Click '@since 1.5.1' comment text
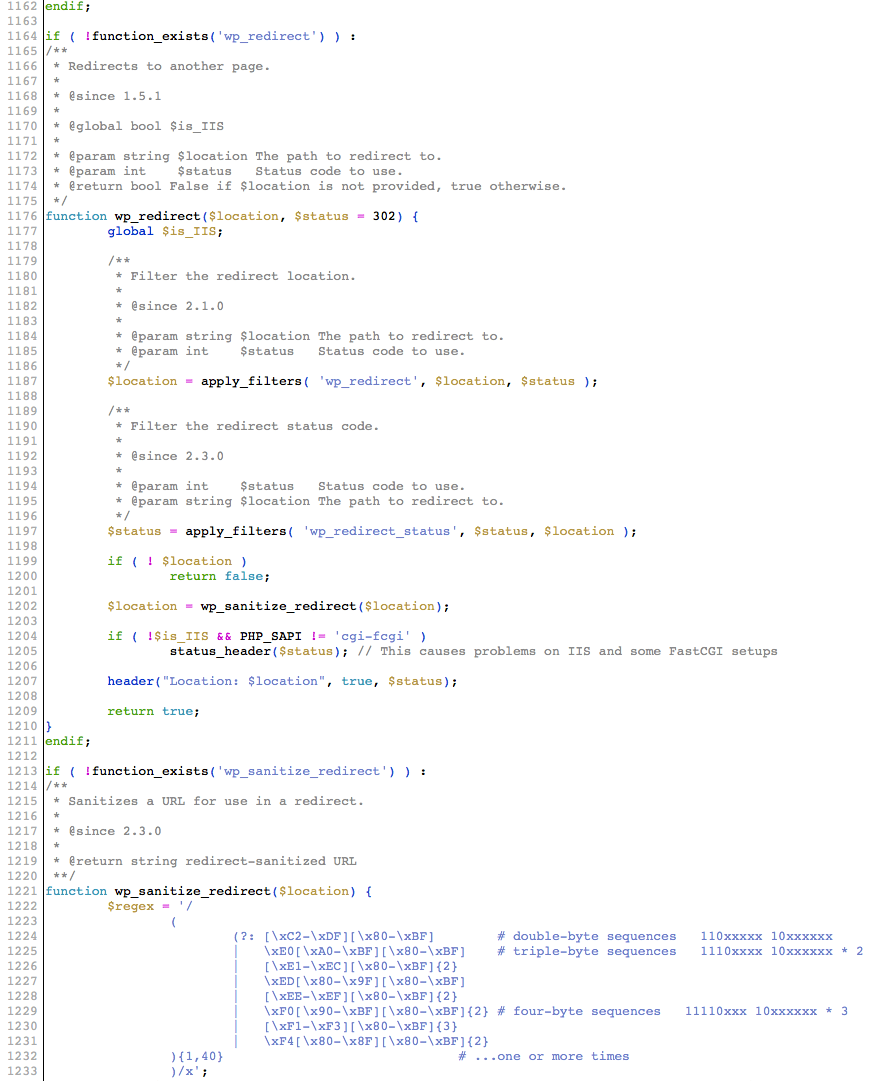 (114, 97)
